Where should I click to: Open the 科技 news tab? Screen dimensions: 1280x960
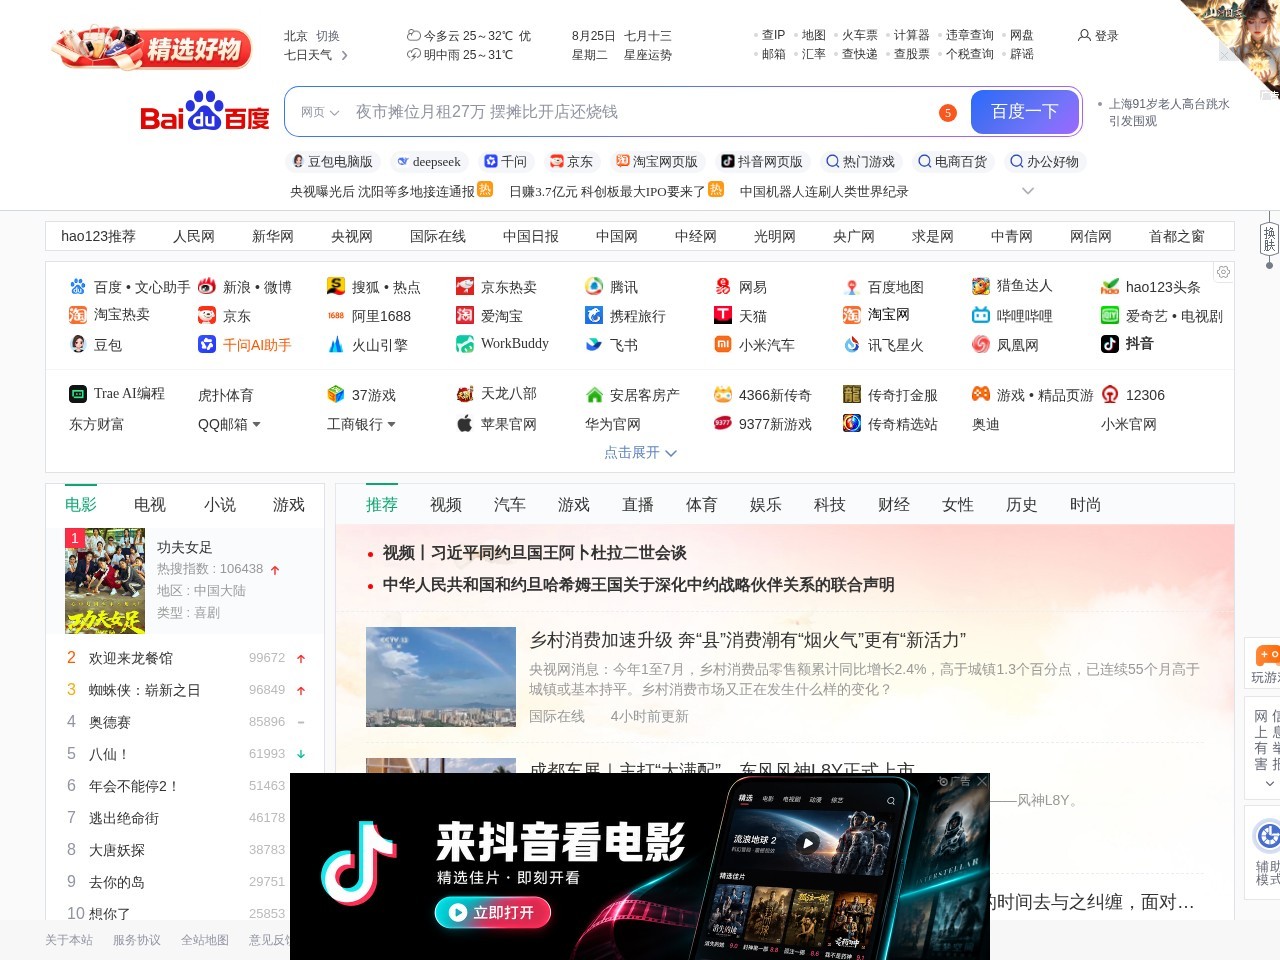pyautogui.click(x=830, y=505)
